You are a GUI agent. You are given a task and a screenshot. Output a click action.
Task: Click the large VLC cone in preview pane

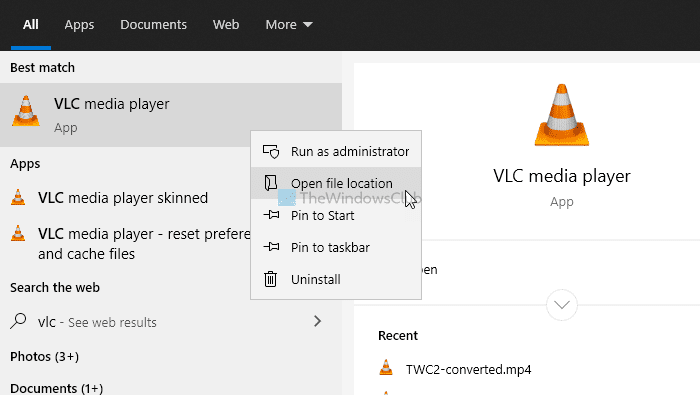click(x=562, y=115)
